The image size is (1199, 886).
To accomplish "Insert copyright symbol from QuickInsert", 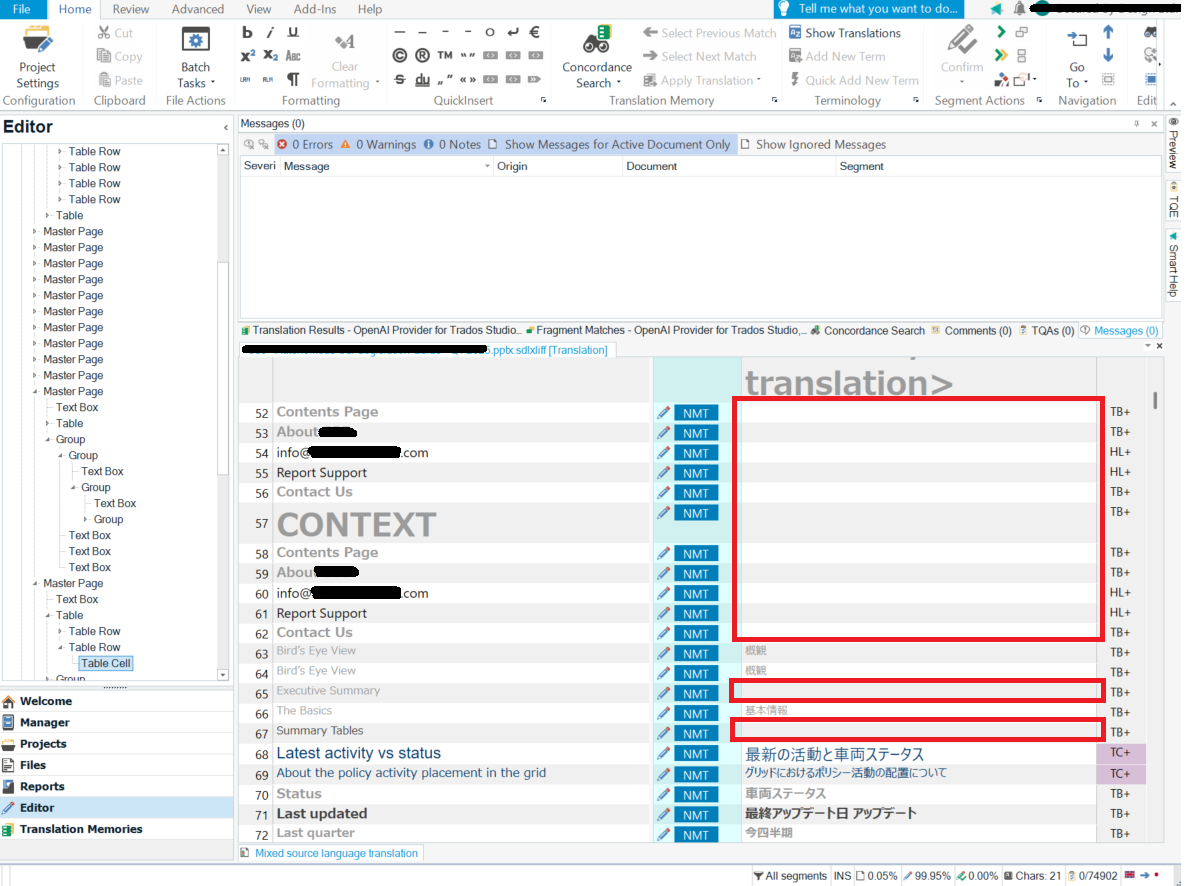I will pos(399,56).
